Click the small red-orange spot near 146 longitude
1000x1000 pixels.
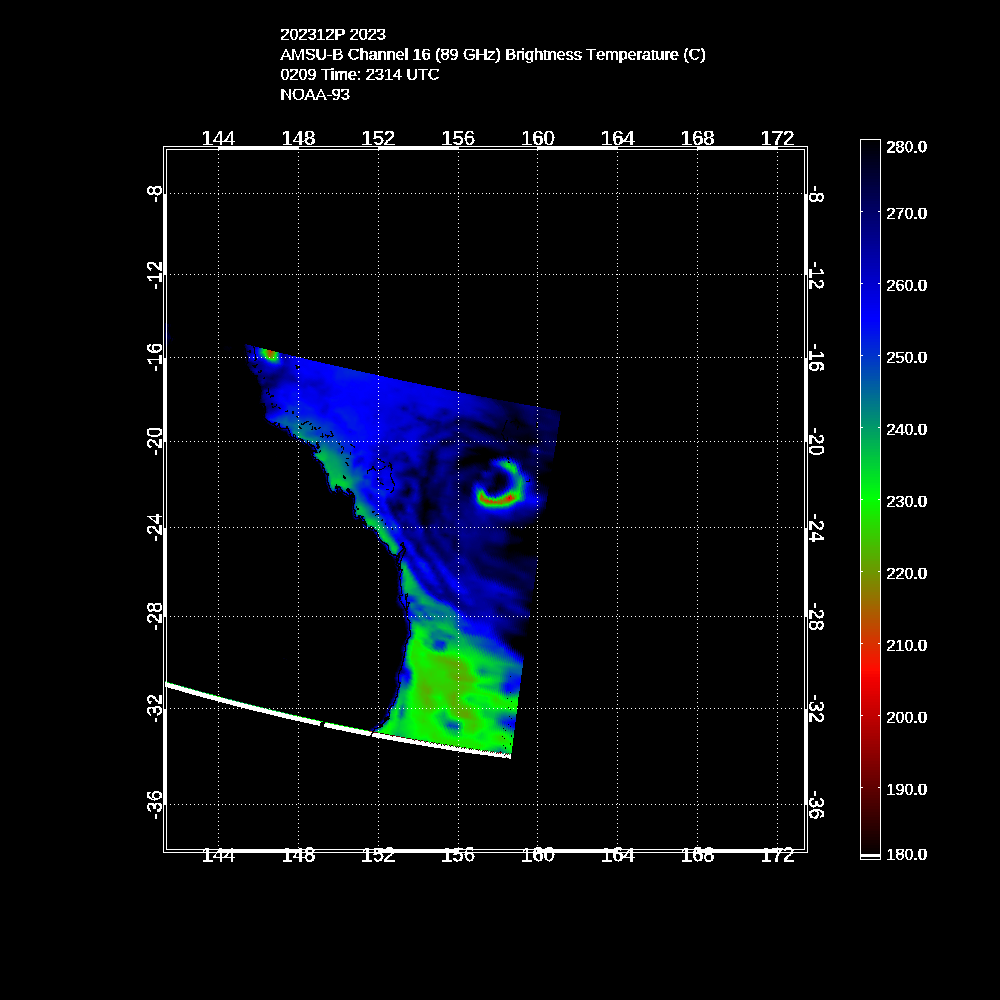pos(269,353)
